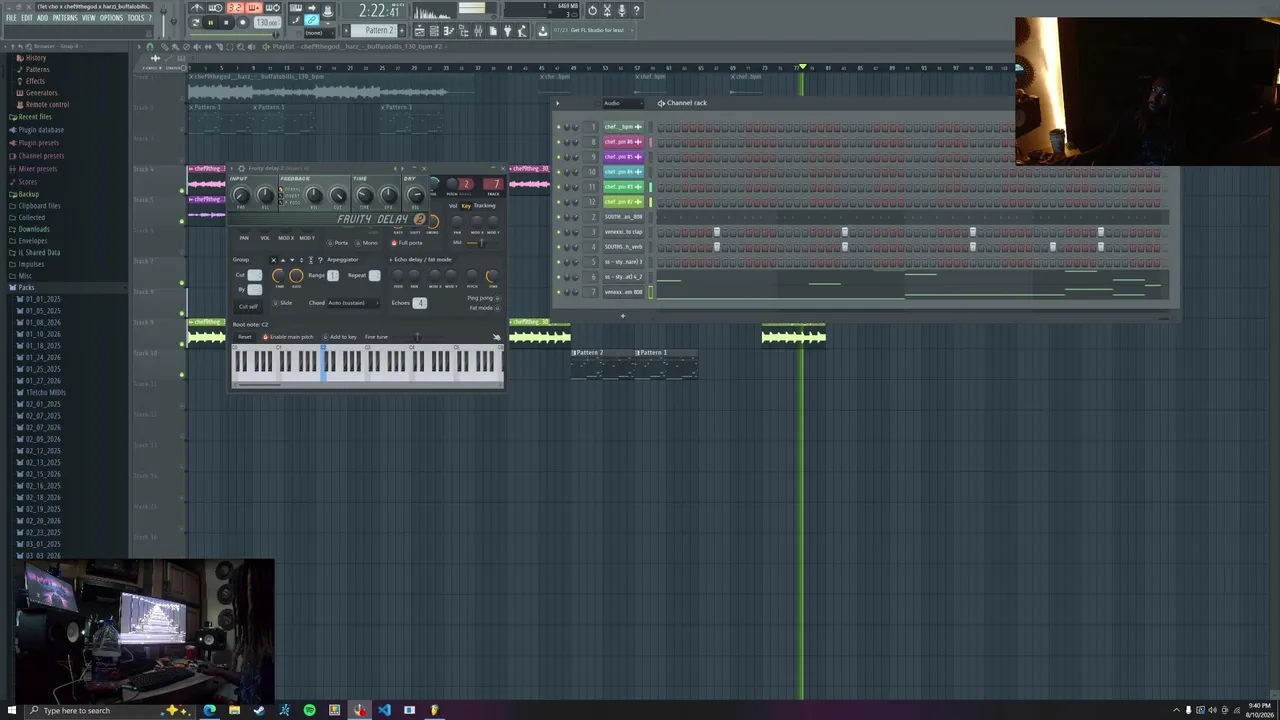Image resolution: width=1280 pixels, height=720 pixels.
Task: Open the Pattern 2 selector dropdown
Action: [375, 30]
